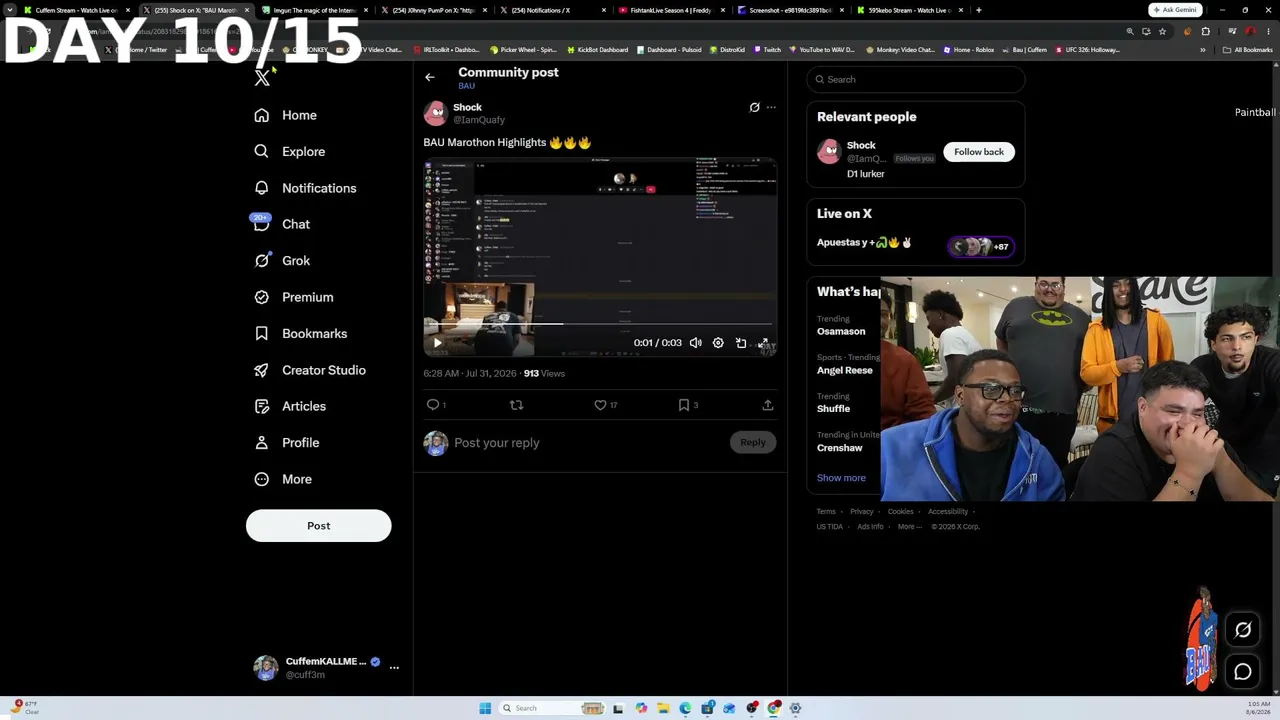The height and width of the screenshot is (720, 1280).
Task: Enter fullscreen on the video player
Action: [x=764, y=343]
